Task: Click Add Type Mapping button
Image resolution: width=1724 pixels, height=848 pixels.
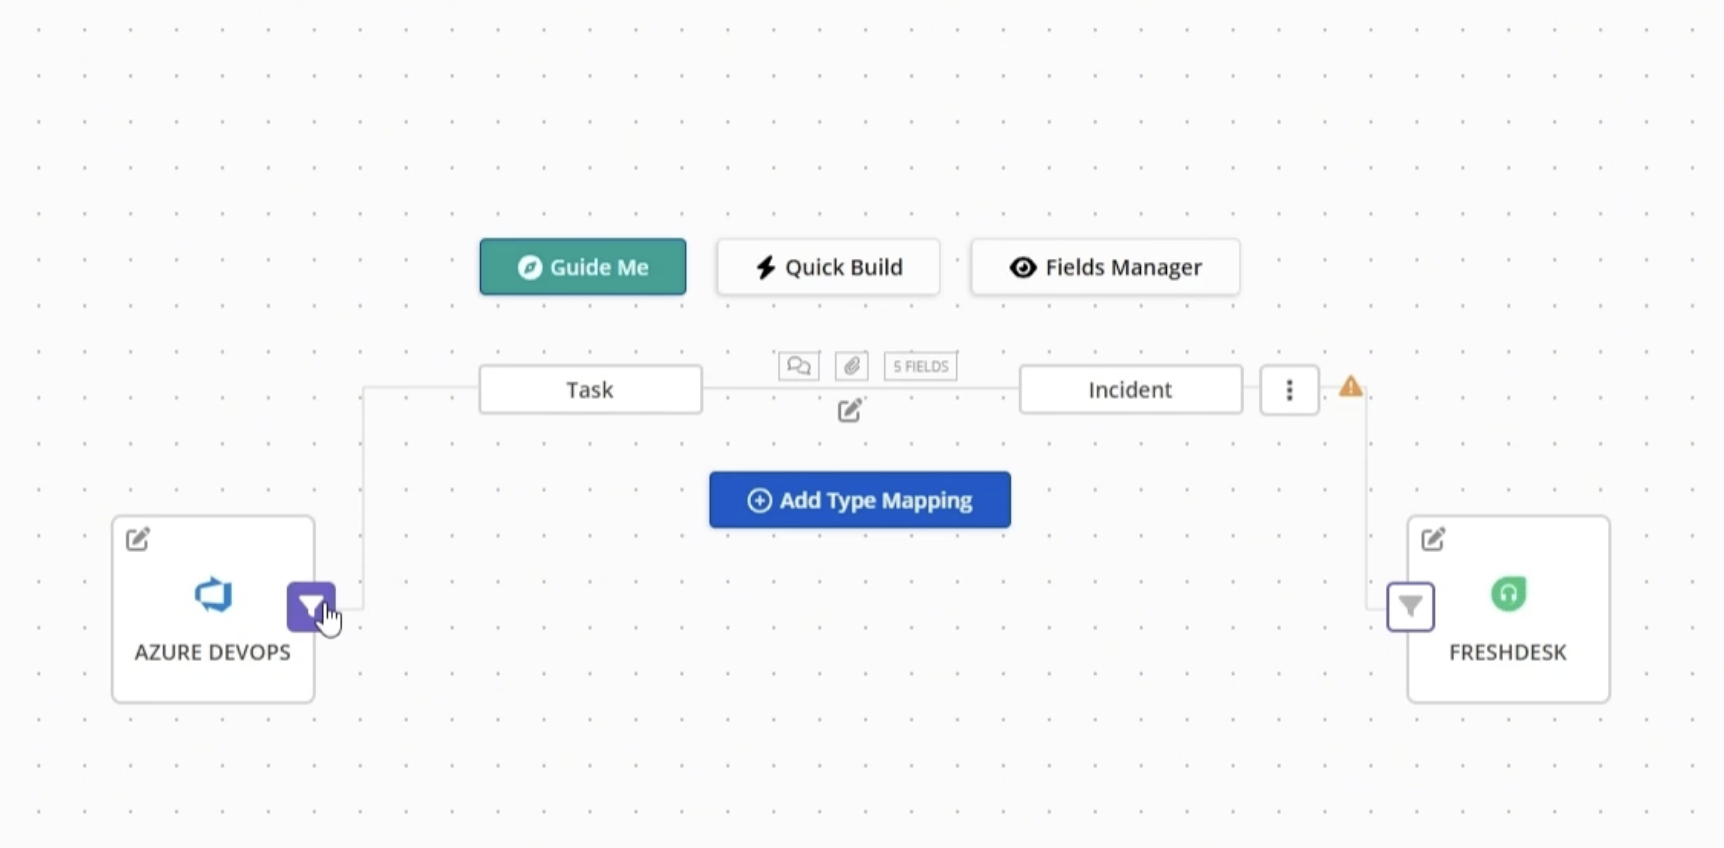Action: [860, 500]
